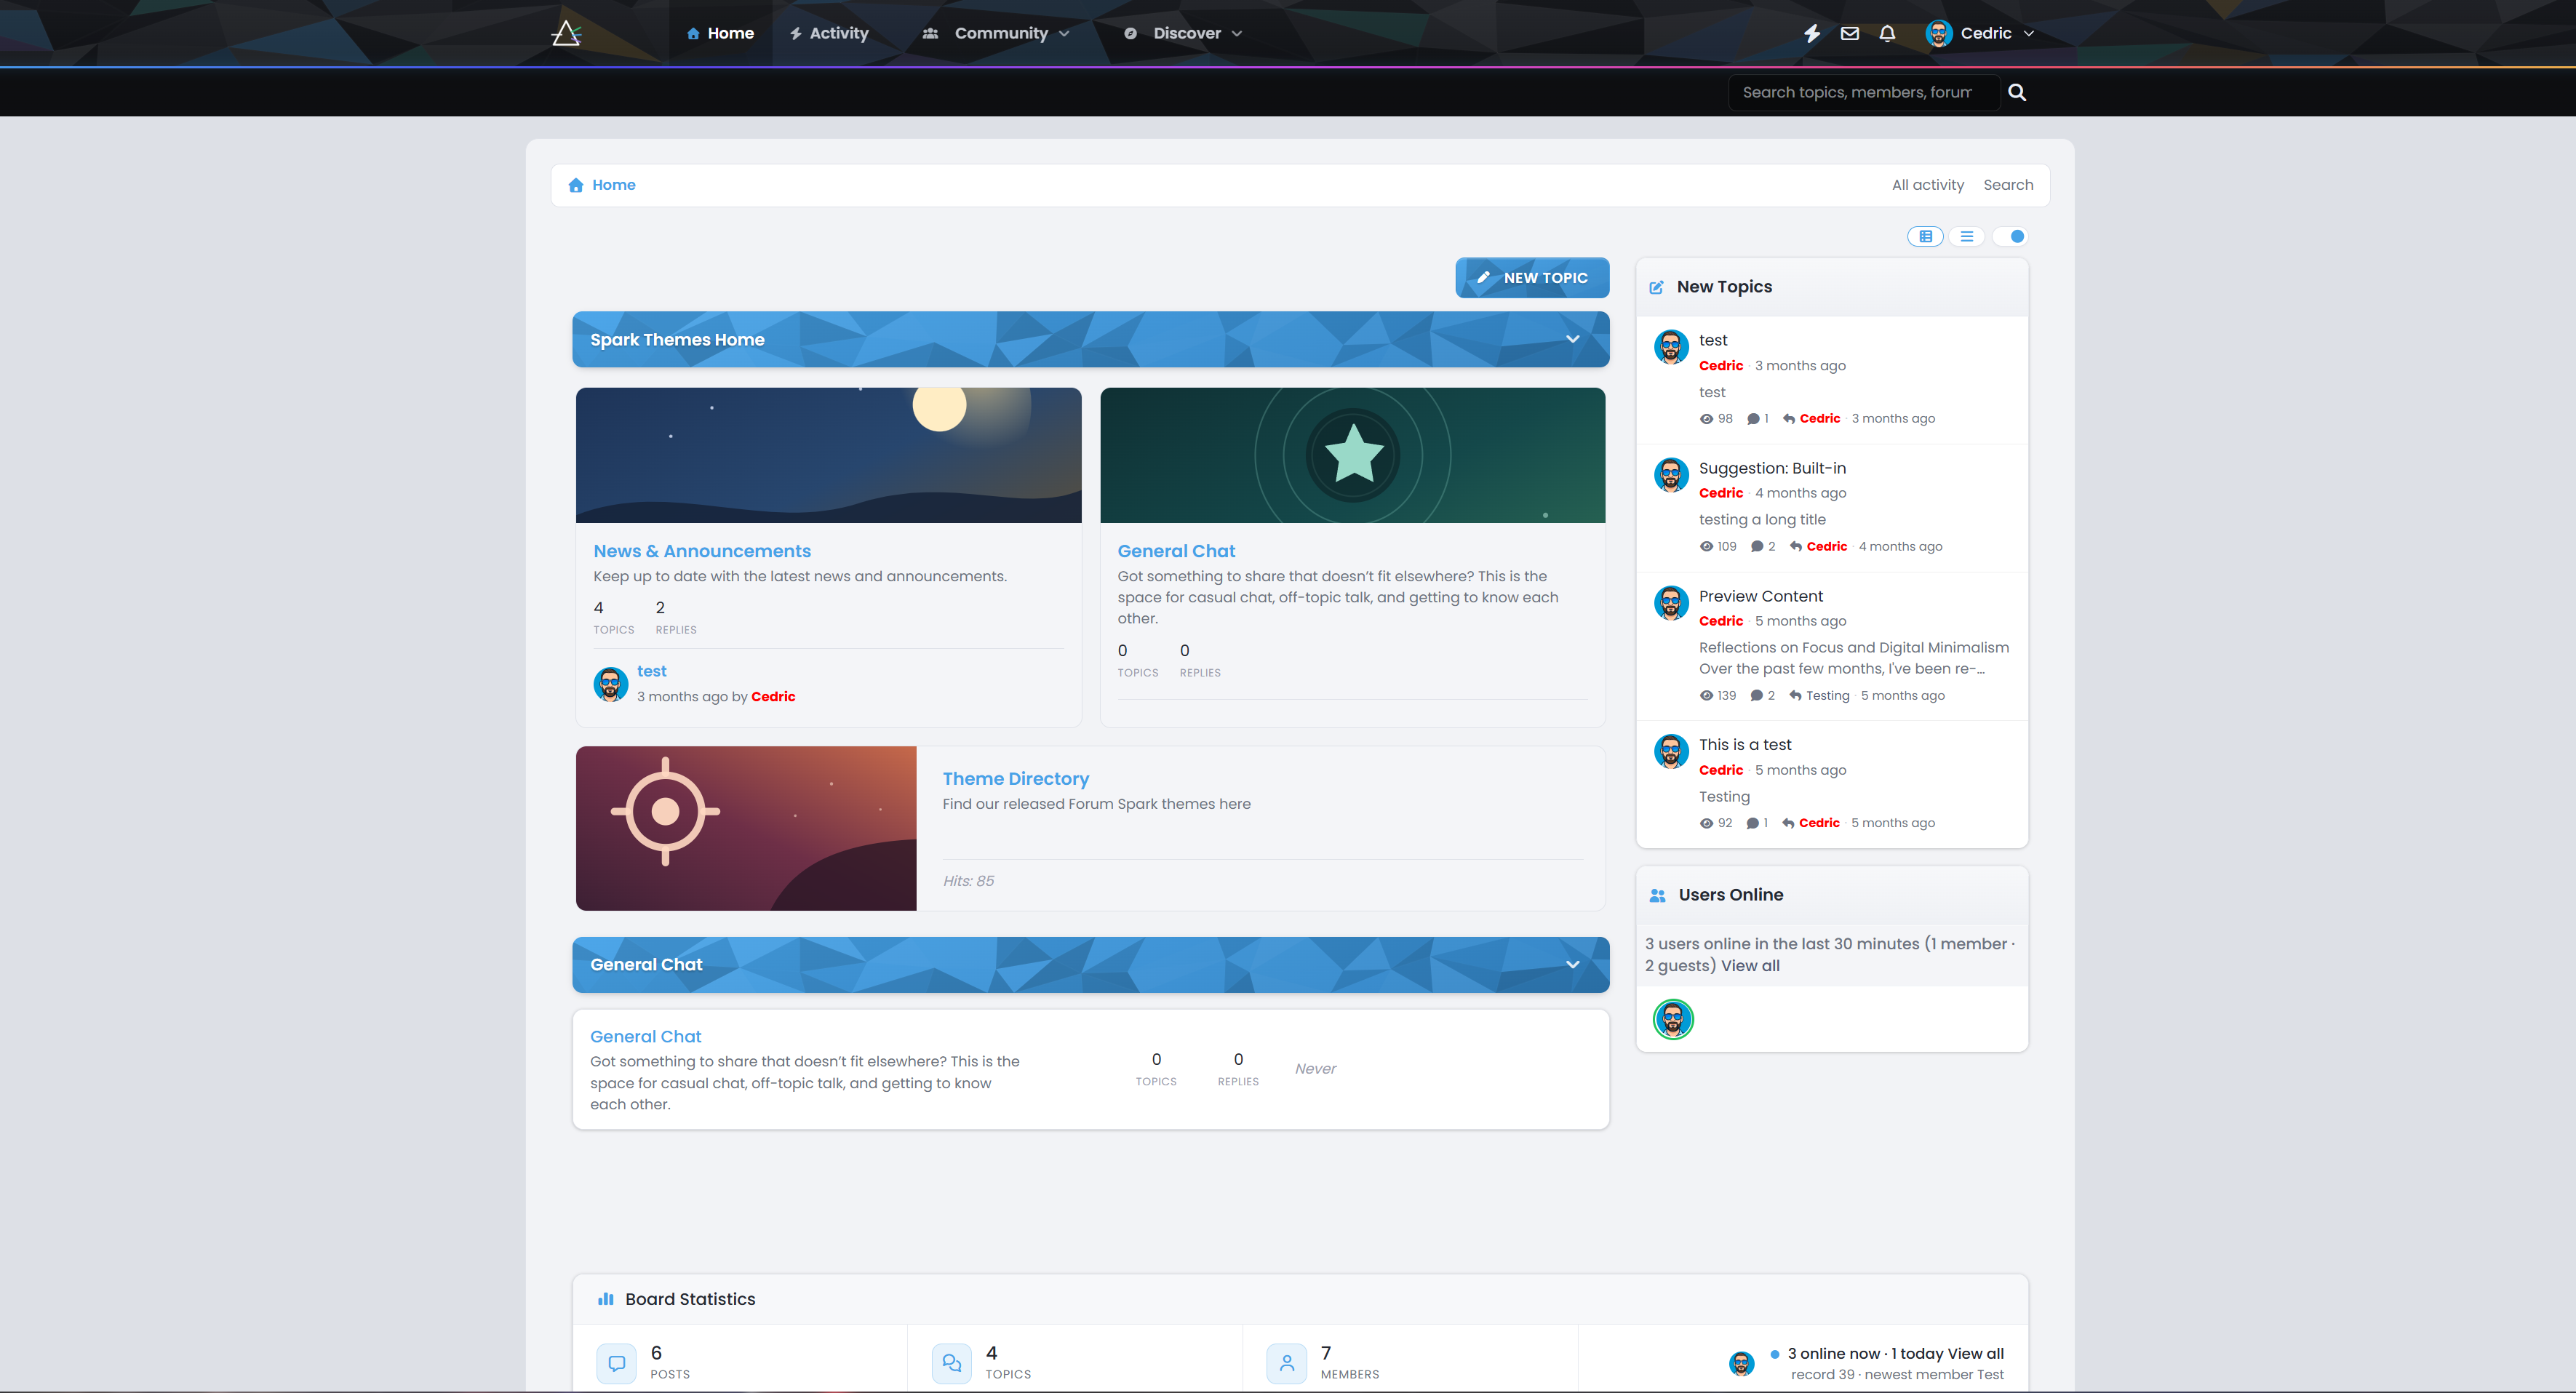The height and width of the screenshot is (1393, 2576).
Task: Click the online member avatar in Users Online
Action: pyautogui.click(x=1673, y=1019)
